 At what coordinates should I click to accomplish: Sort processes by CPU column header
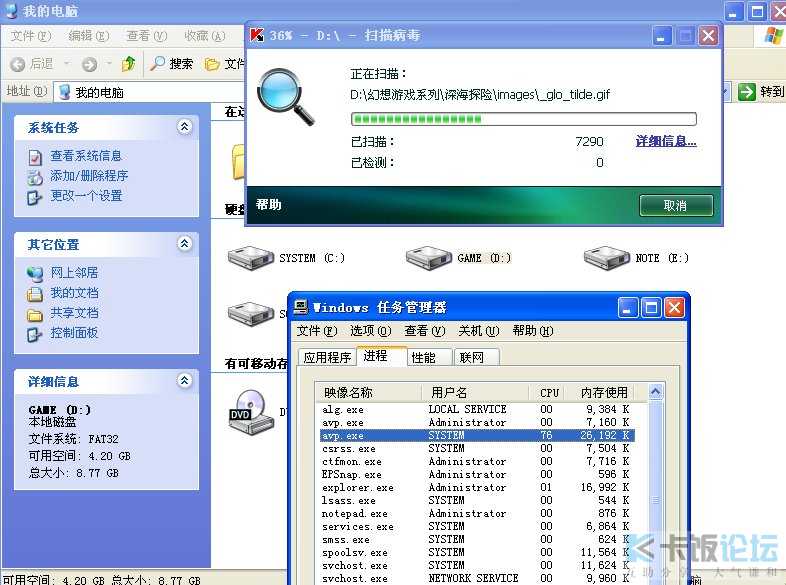tap(548, 393)
